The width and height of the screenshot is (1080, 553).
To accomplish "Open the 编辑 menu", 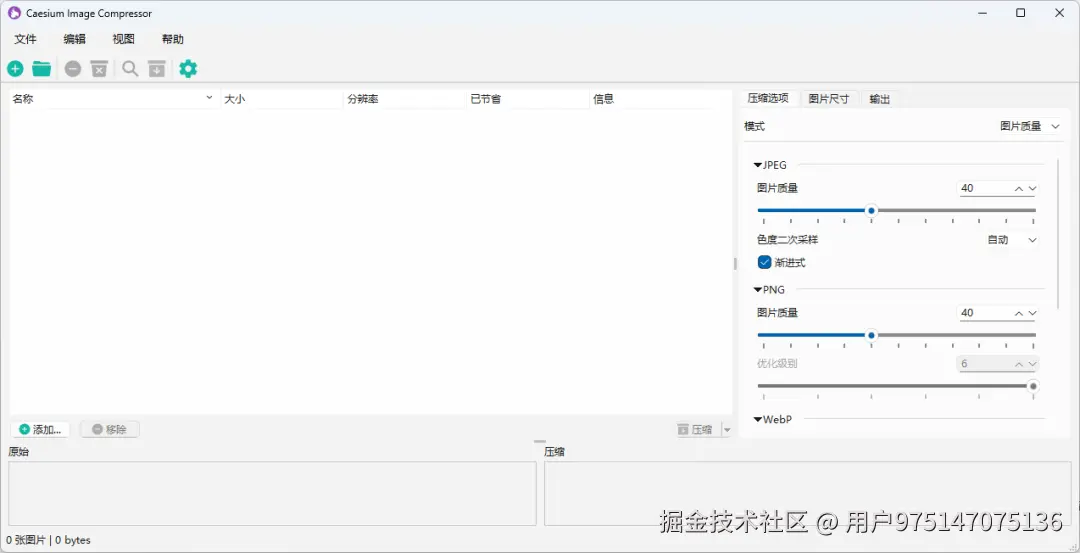I will (74, 39).
